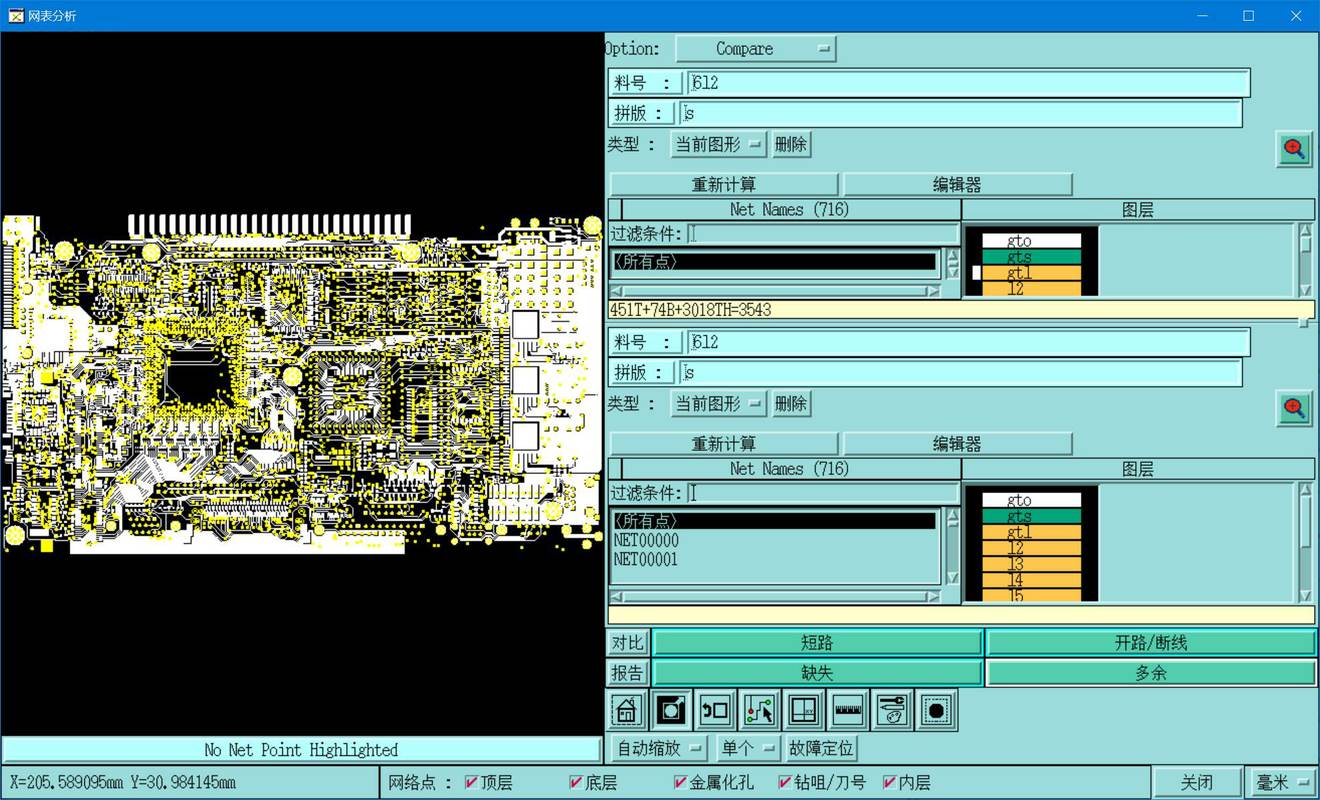Open the 毫米 units dropdown
This screenshot has width=1320, height=800.
(1283, 782)
